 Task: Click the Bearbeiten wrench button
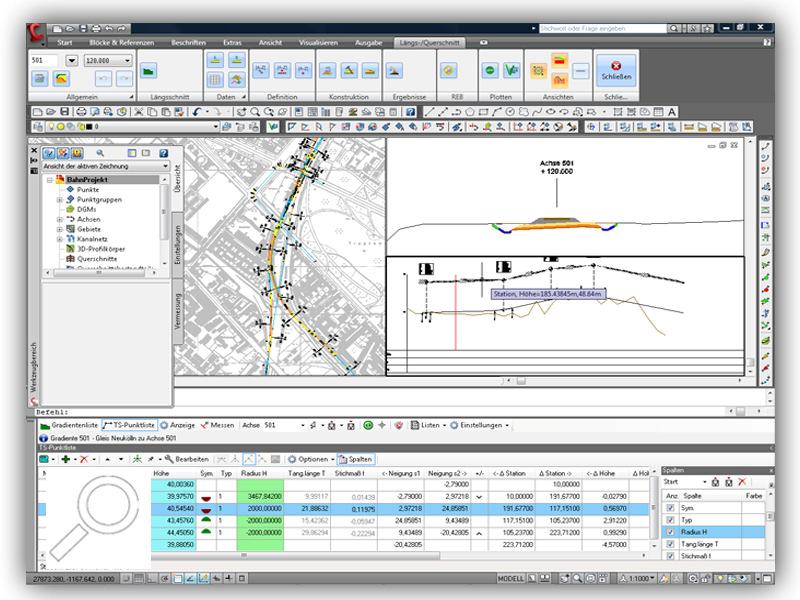pos(186,459)
